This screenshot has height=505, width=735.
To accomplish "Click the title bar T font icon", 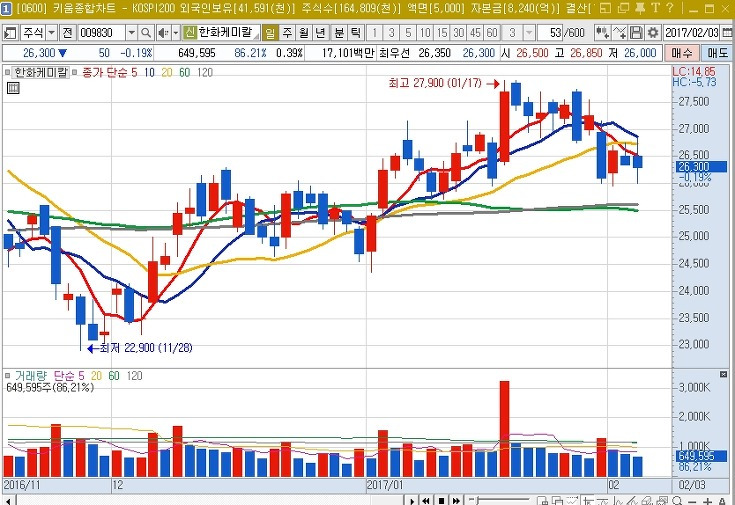I will pyautogui.click(x=655, y=8).
